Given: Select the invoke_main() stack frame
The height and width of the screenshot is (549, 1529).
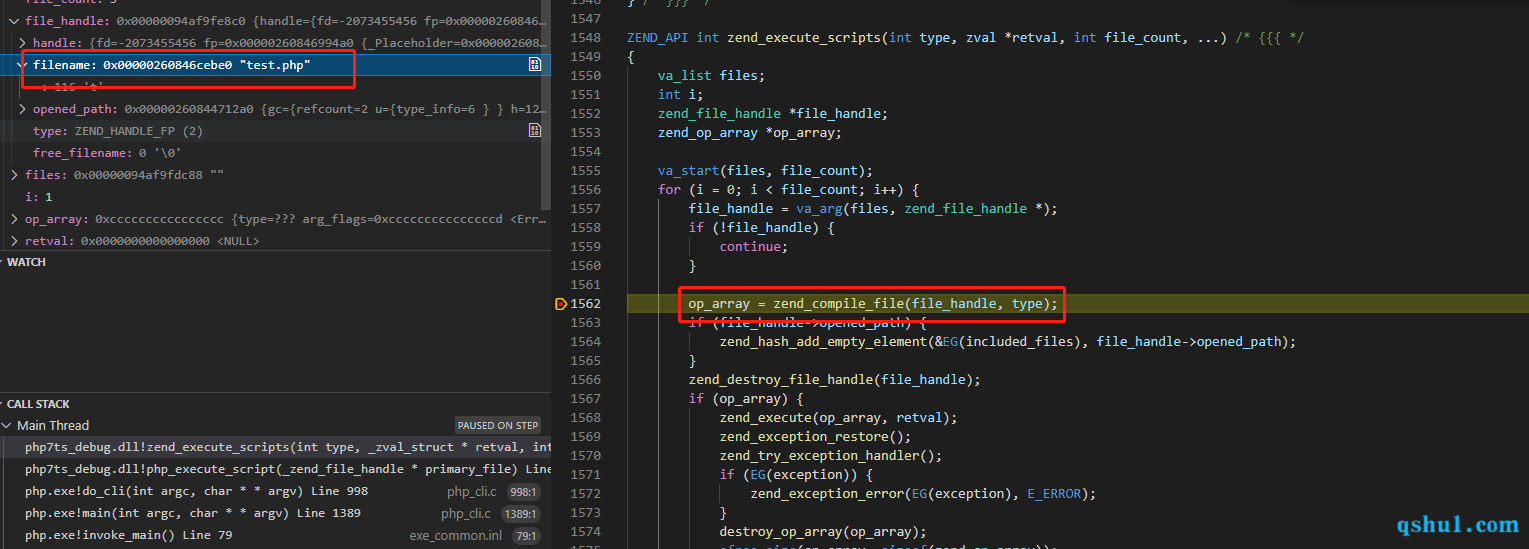Looking at the screenshot, I should (x=275, y=535).
